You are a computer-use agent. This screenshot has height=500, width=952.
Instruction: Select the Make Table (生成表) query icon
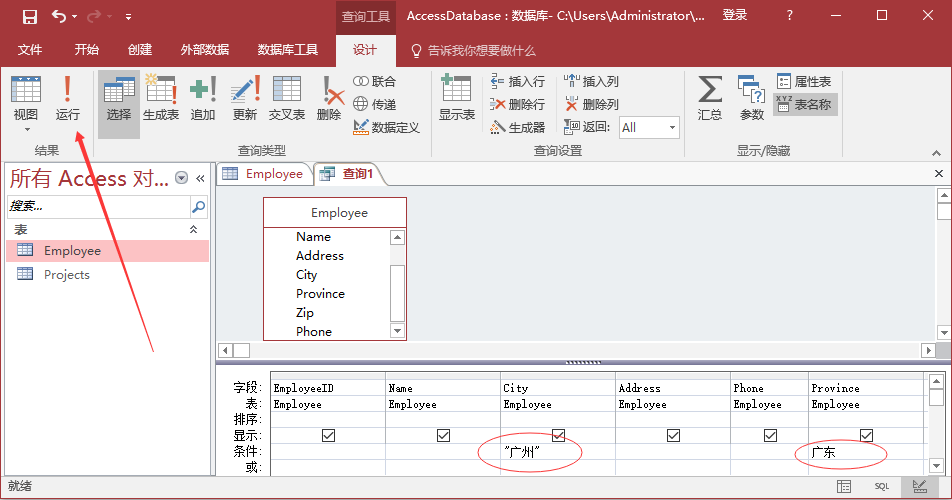tap(161, 99)
